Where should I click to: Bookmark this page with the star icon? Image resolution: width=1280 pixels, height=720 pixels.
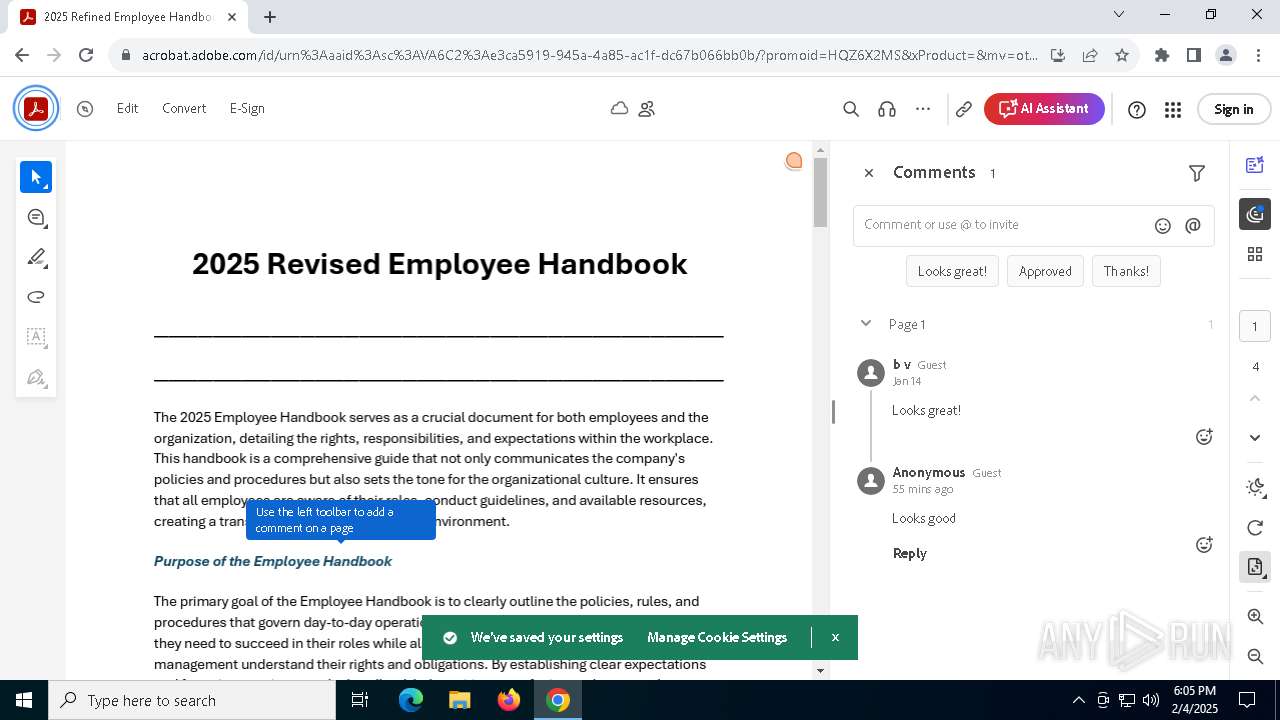(x=1122, y=55)
